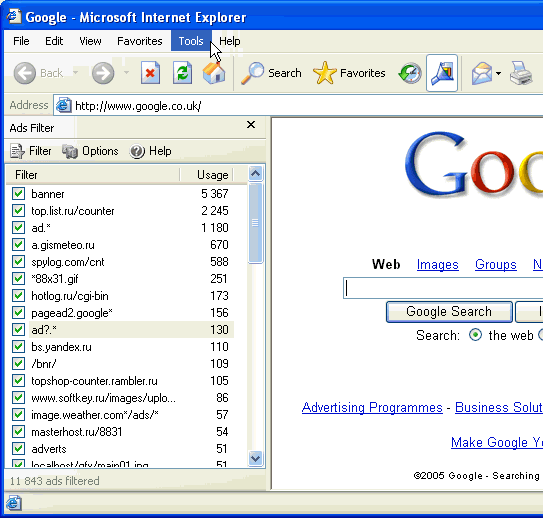Image resolution: width=543 pixels, height=518 pixels.
Task: Select the 'the web' radio button
Action: coord(475,335)
